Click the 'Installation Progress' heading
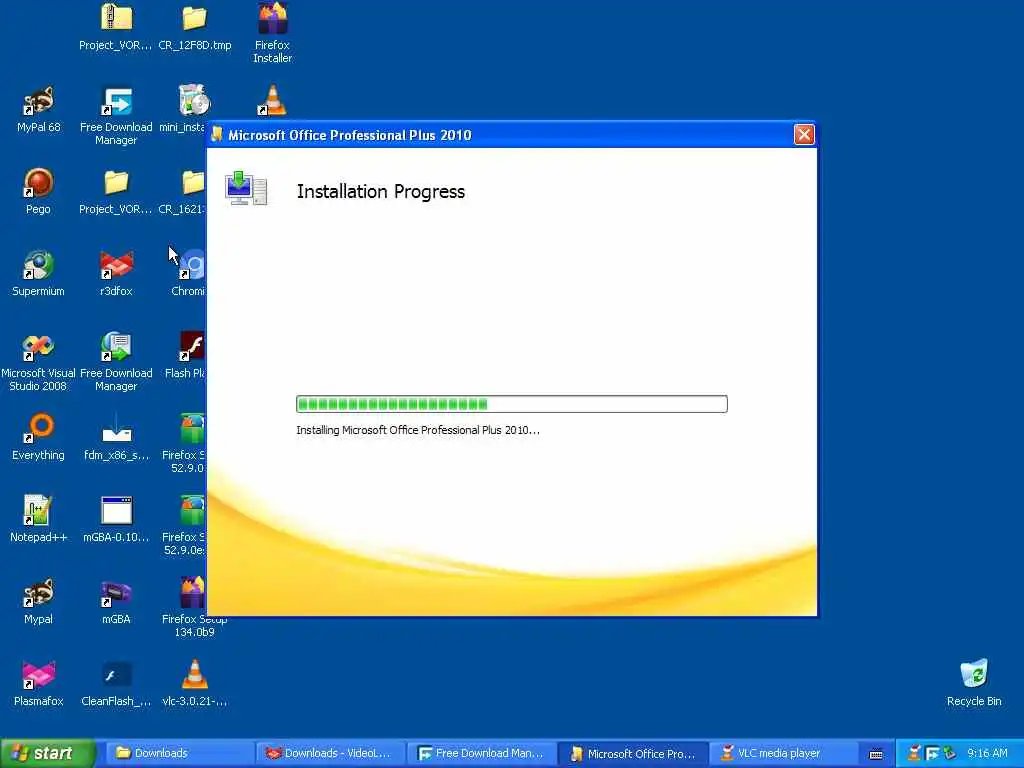This screenshot has height=768, width=1024. tap(381, 191)
